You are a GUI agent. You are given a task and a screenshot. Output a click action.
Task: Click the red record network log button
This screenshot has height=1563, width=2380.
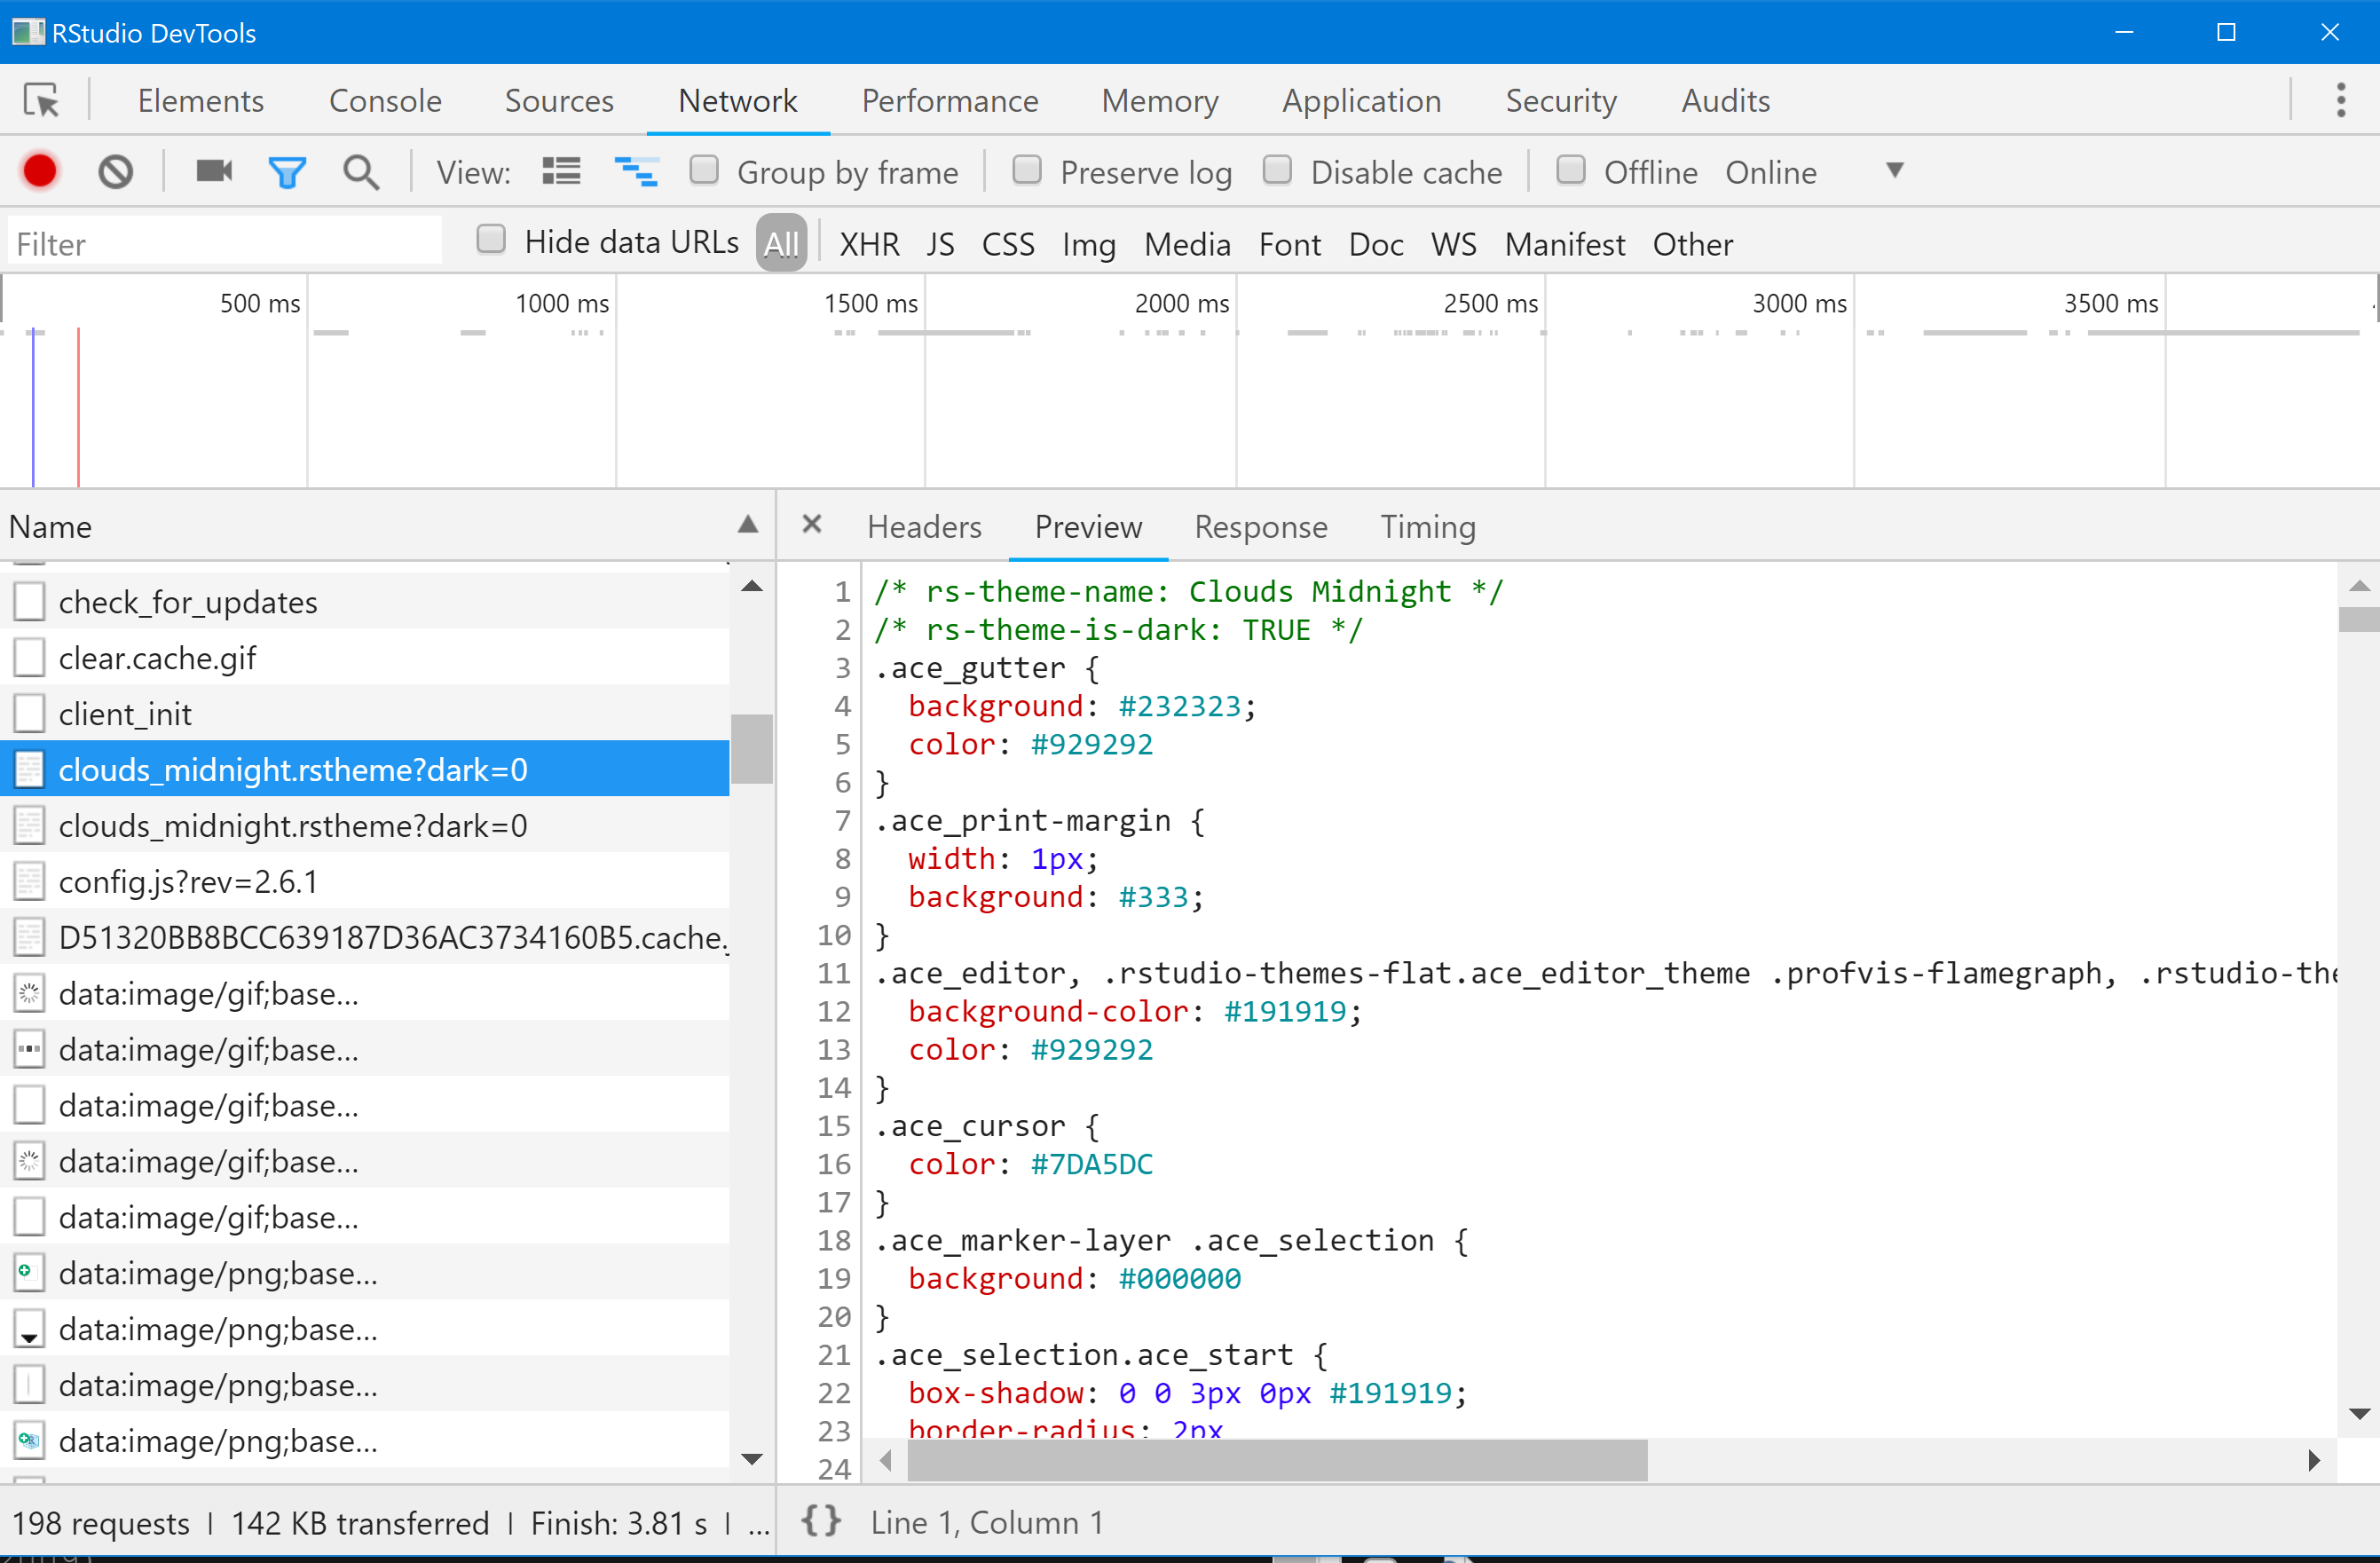pyautogui.click(x=40, y=172)
